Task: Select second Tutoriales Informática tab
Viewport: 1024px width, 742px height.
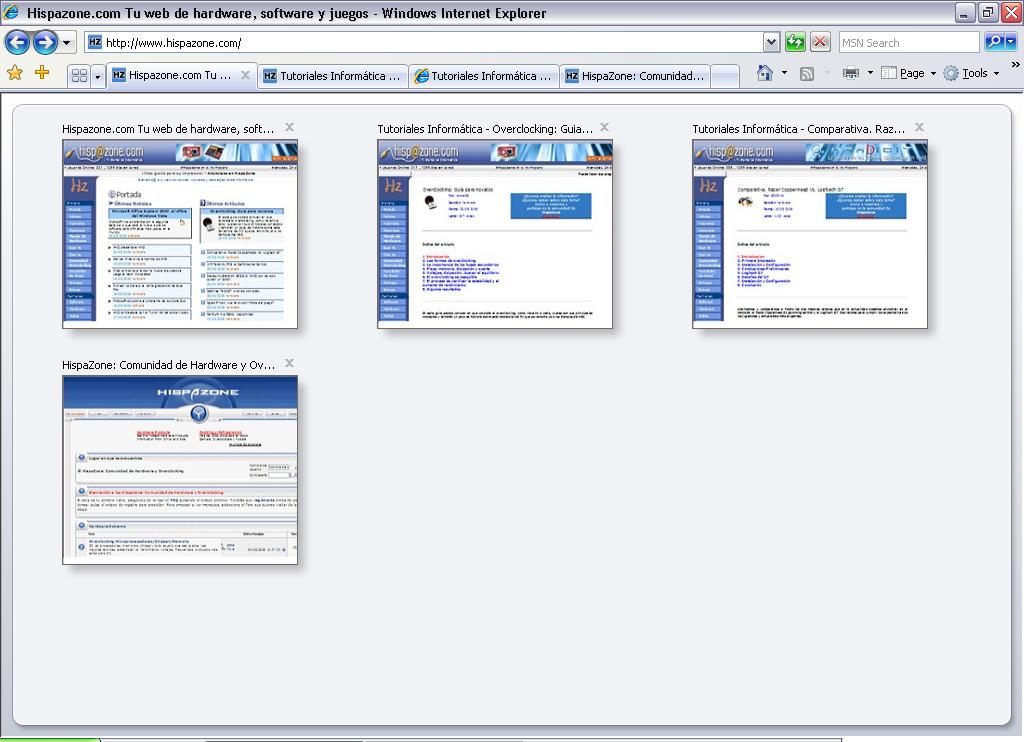Action: [484, 76]
